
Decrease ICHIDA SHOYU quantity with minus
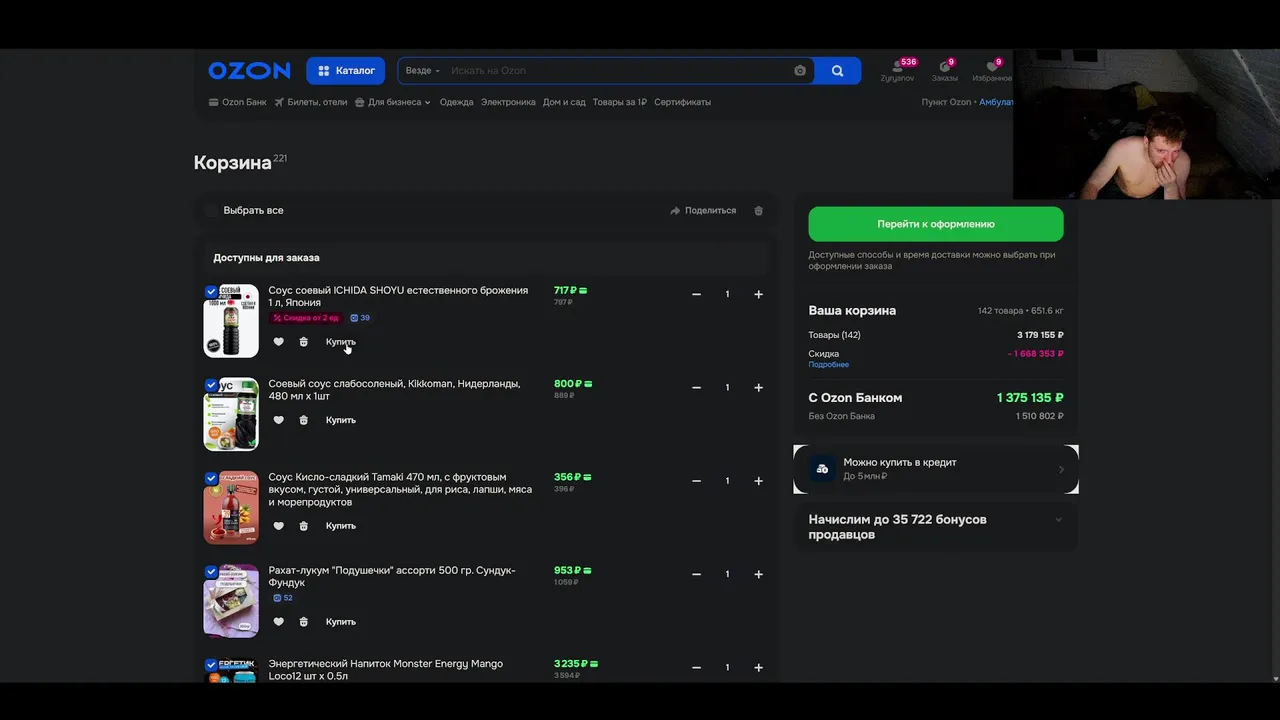(x=697, y=294)
